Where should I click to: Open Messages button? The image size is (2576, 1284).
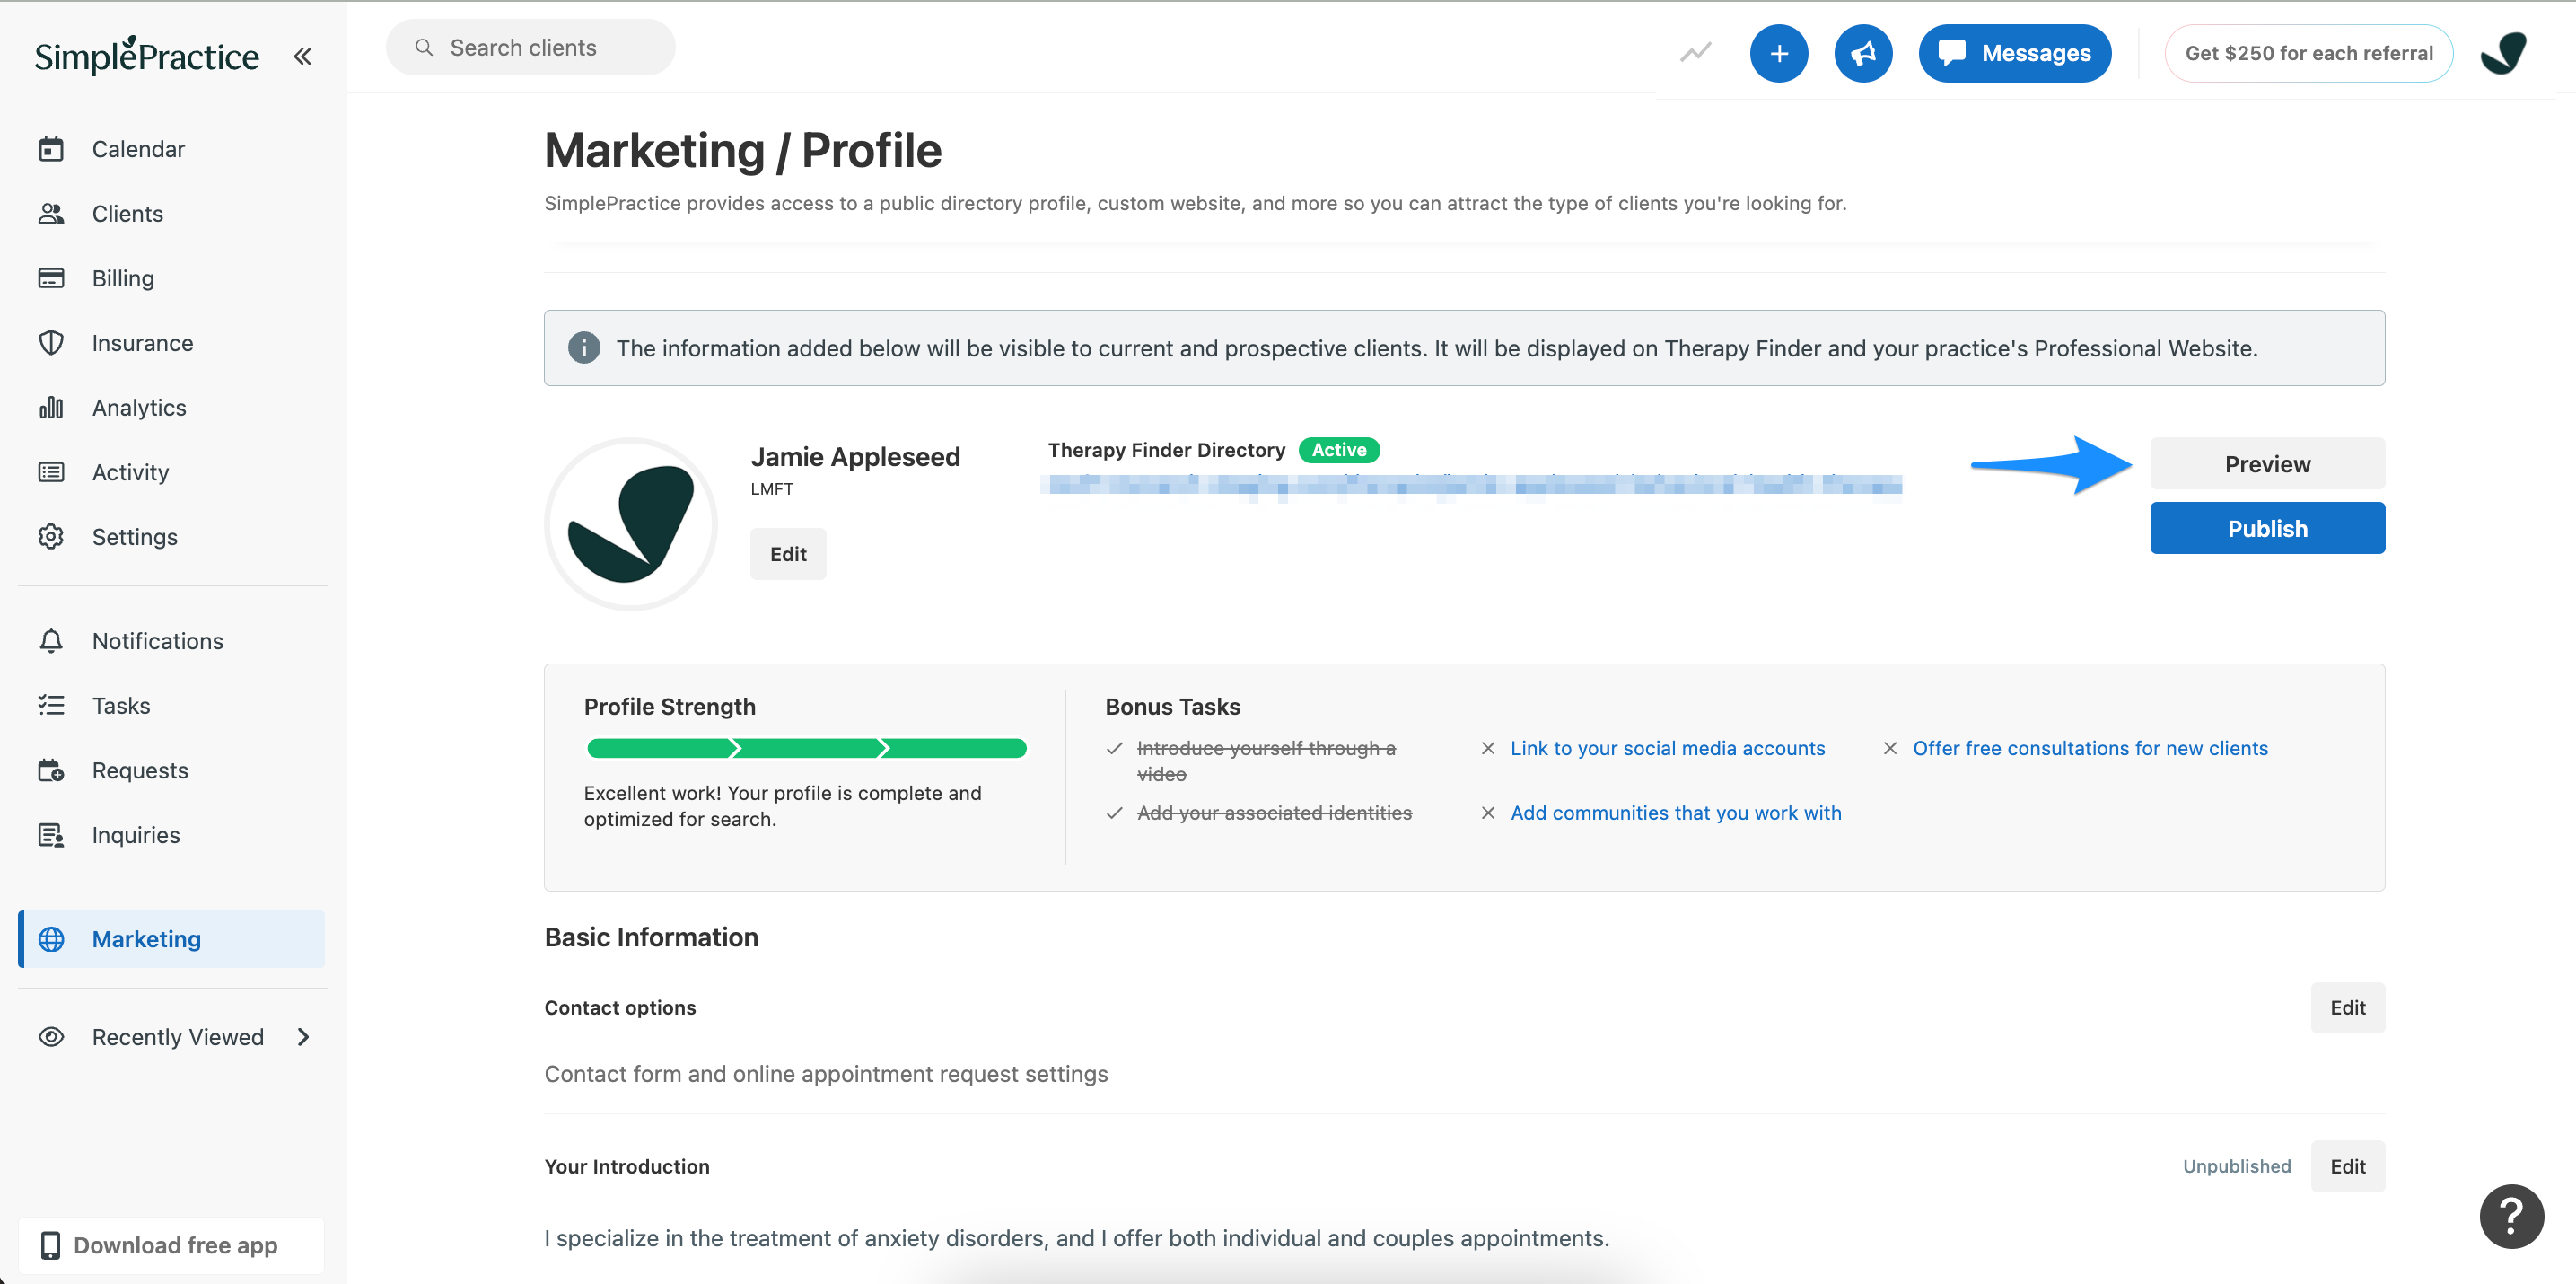pyautogui.click(x=2014, y=53)
